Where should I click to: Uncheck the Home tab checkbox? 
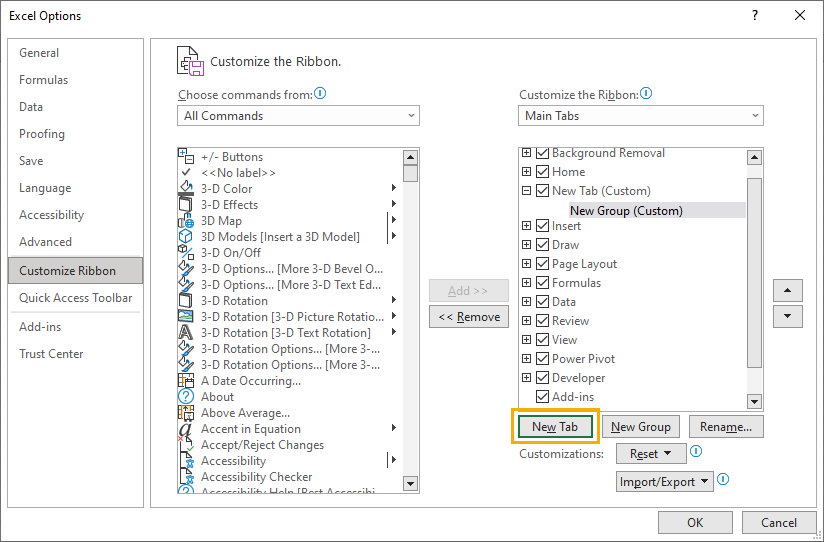pos(542,172)
